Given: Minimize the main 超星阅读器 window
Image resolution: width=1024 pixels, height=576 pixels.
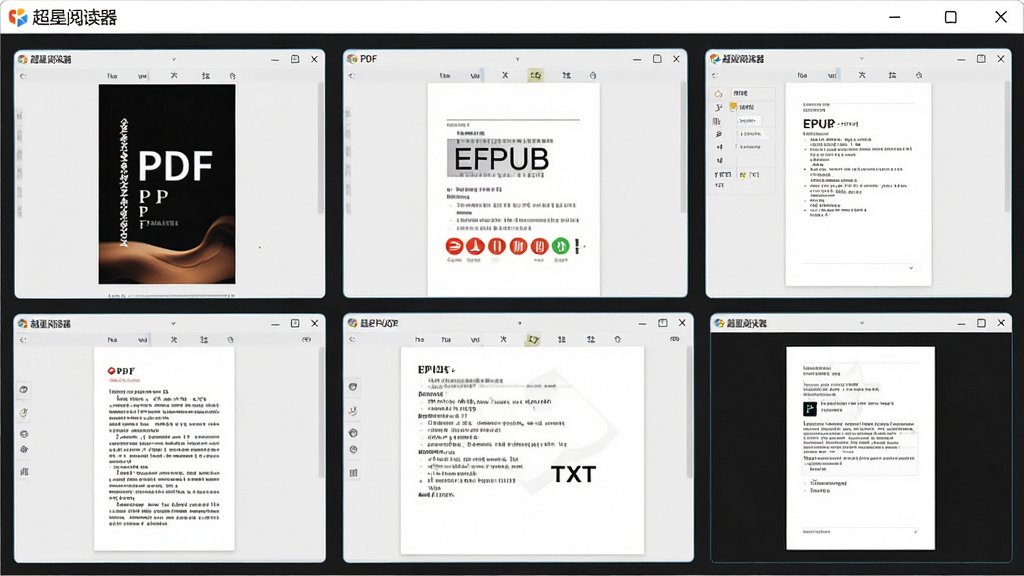Looking at the screenshot, I should pos(895,17).
